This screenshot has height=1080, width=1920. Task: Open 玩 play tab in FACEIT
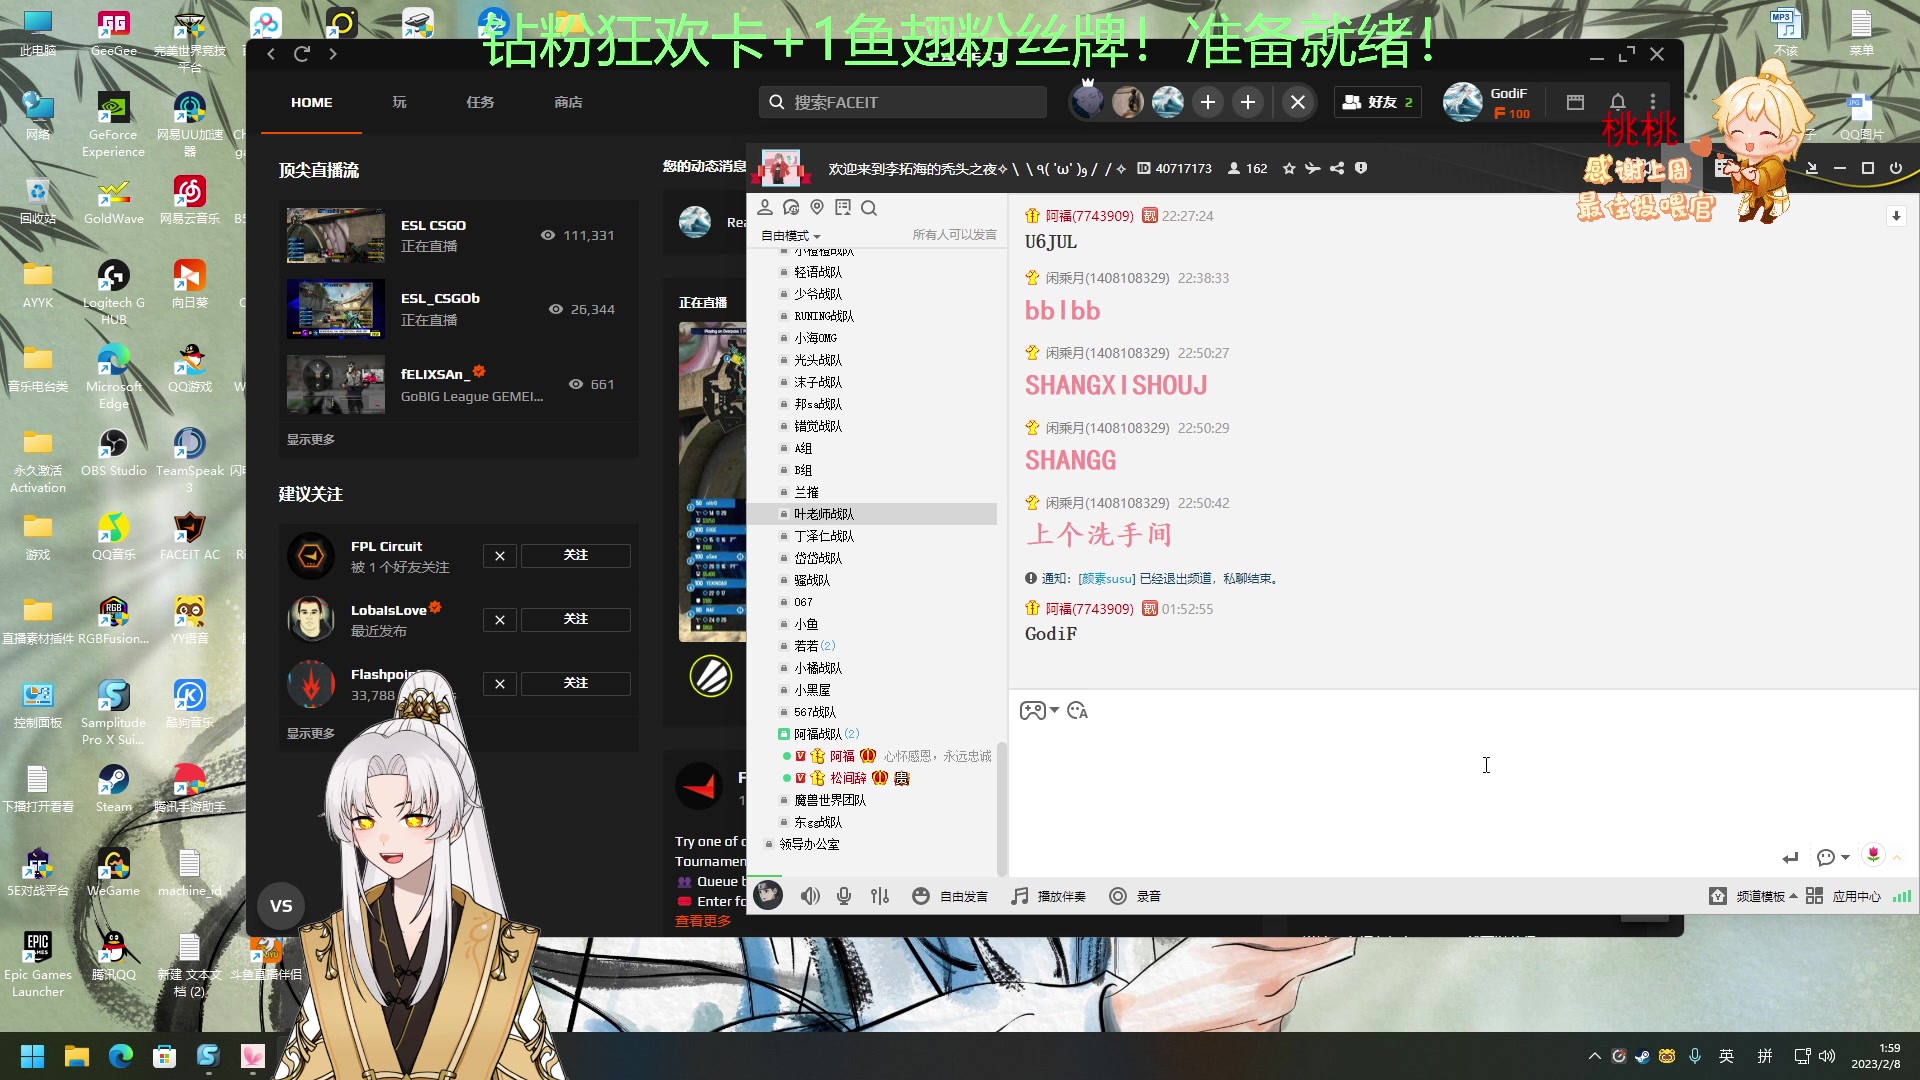400,102
